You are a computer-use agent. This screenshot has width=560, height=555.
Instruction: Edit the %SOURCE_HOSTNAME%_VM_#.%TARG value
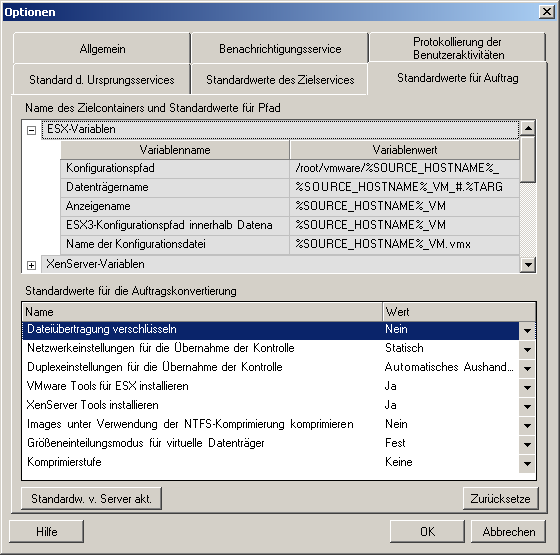pyautogui.click(x=405, y=187)
